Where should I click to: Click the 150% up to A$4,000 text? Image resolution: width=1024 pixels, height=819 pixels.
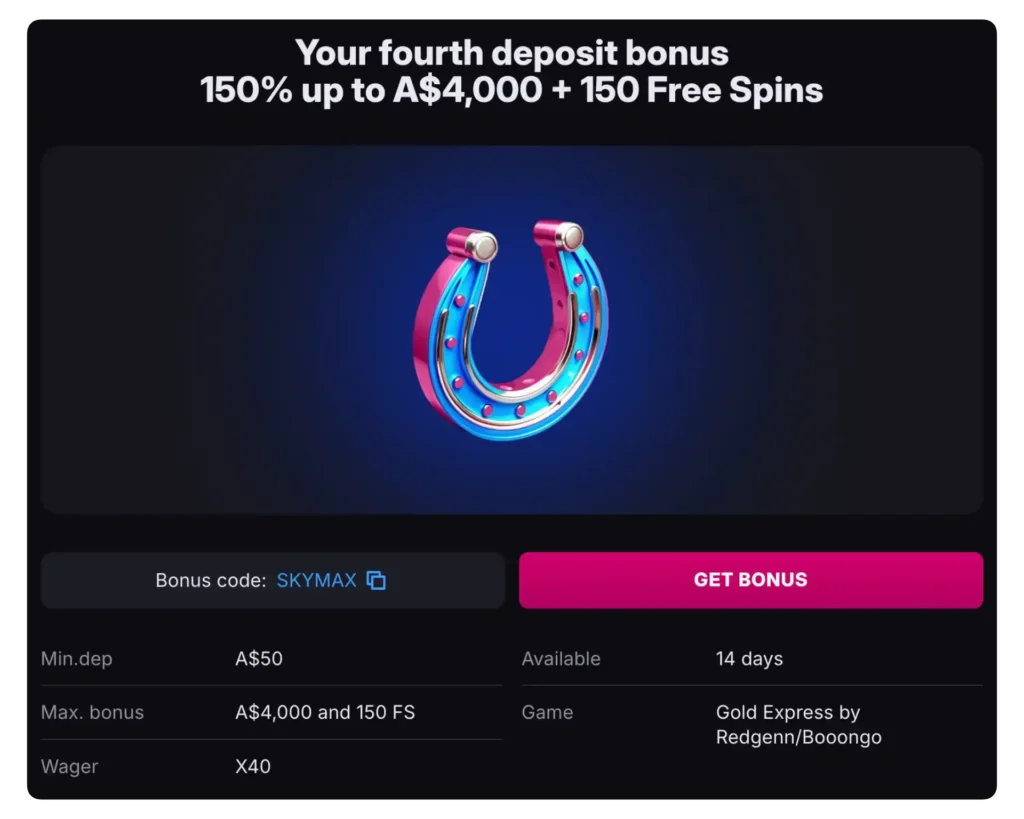tap(370, 91)
